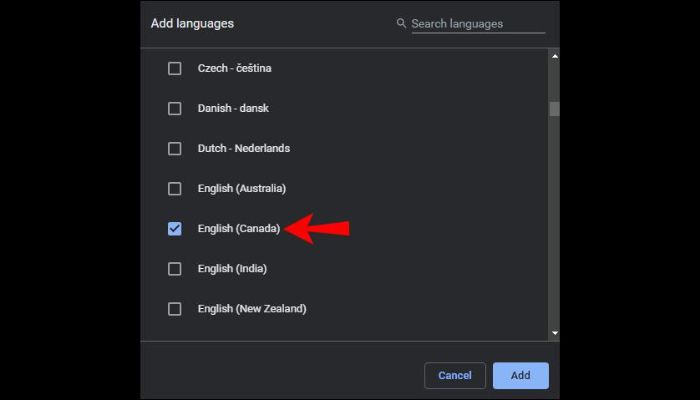700x400 pixels.
Task: Click the "Dutch - Nederlands" label
Action: pos(244,149)
